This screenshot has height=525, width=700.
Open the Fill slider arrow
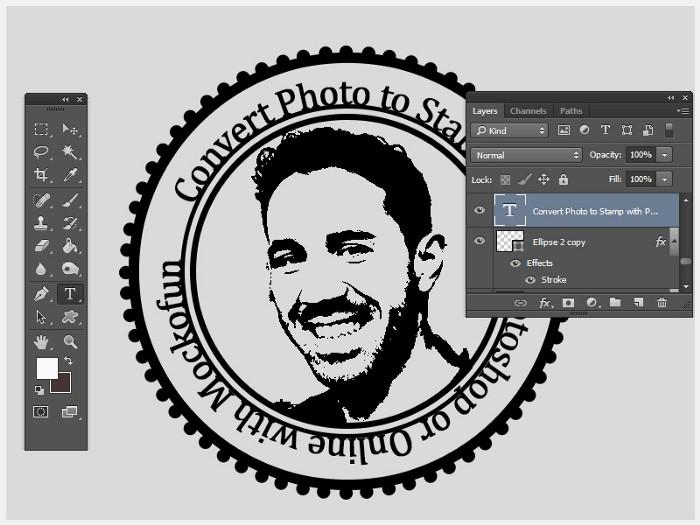pos(665,179)
